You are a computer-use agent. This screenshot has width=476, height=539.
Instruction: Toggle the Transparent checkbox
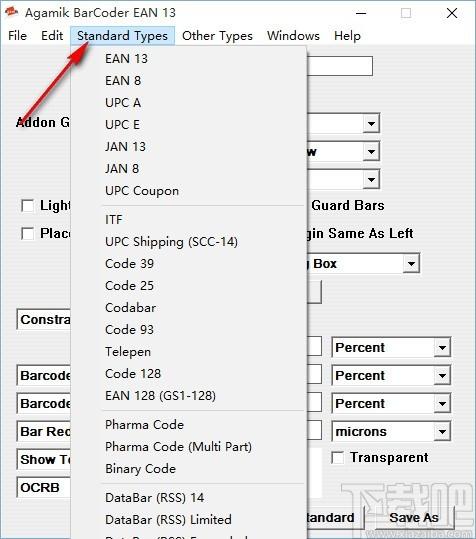(337, 458)
